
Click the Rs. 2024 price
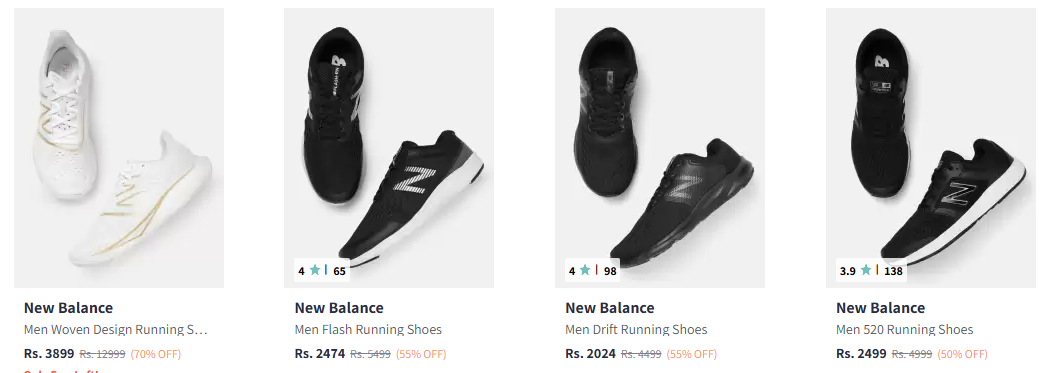[x=590, y=354]
